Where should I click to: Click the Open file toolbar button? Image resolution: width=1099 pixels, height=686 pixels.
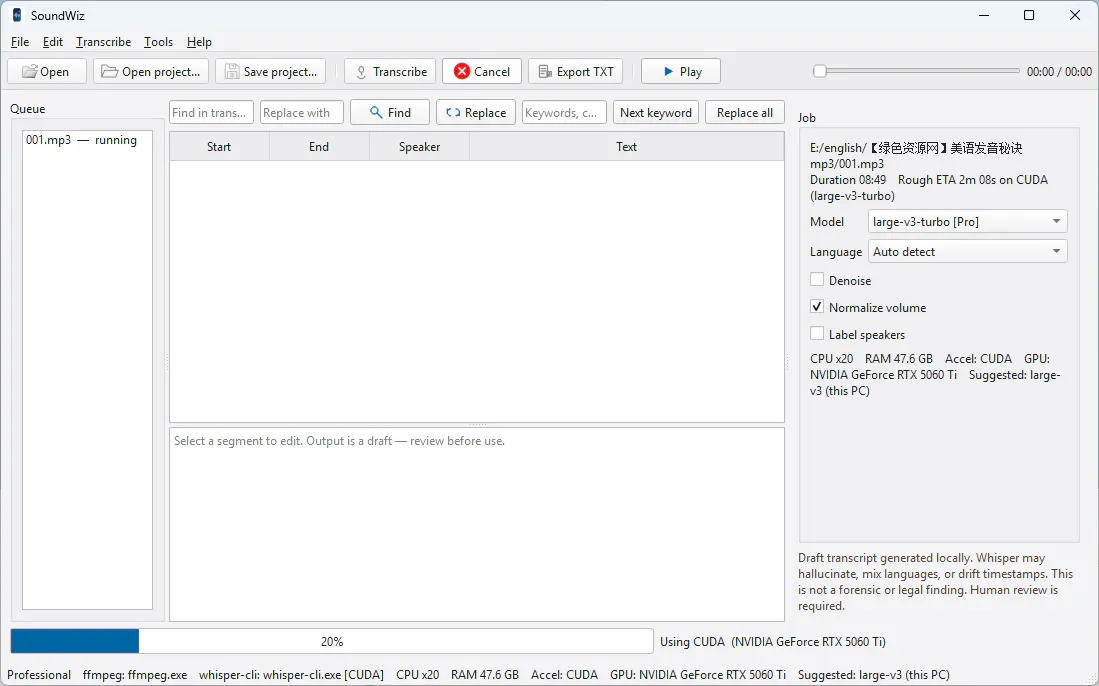pos(46,71)
